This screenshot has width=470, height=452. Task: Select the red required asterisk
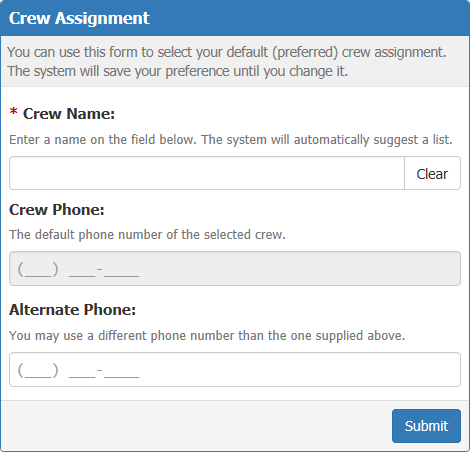pos(13,112)
